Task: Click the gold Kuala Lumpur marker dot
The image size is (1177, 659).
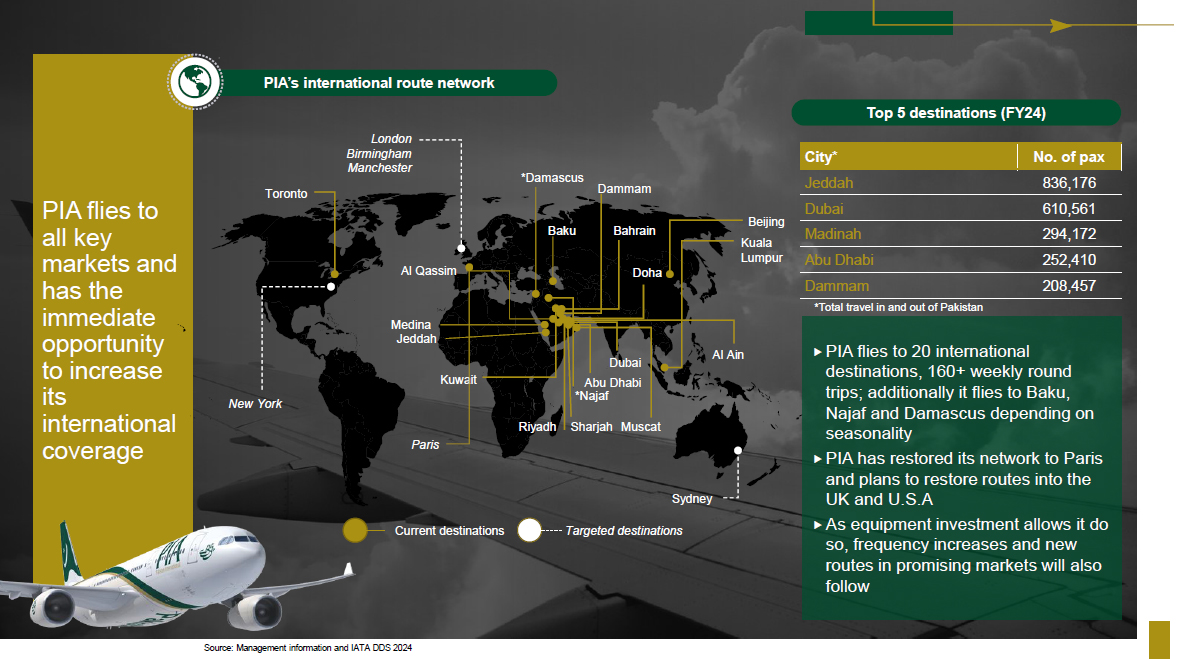Action: pos(665,367)
